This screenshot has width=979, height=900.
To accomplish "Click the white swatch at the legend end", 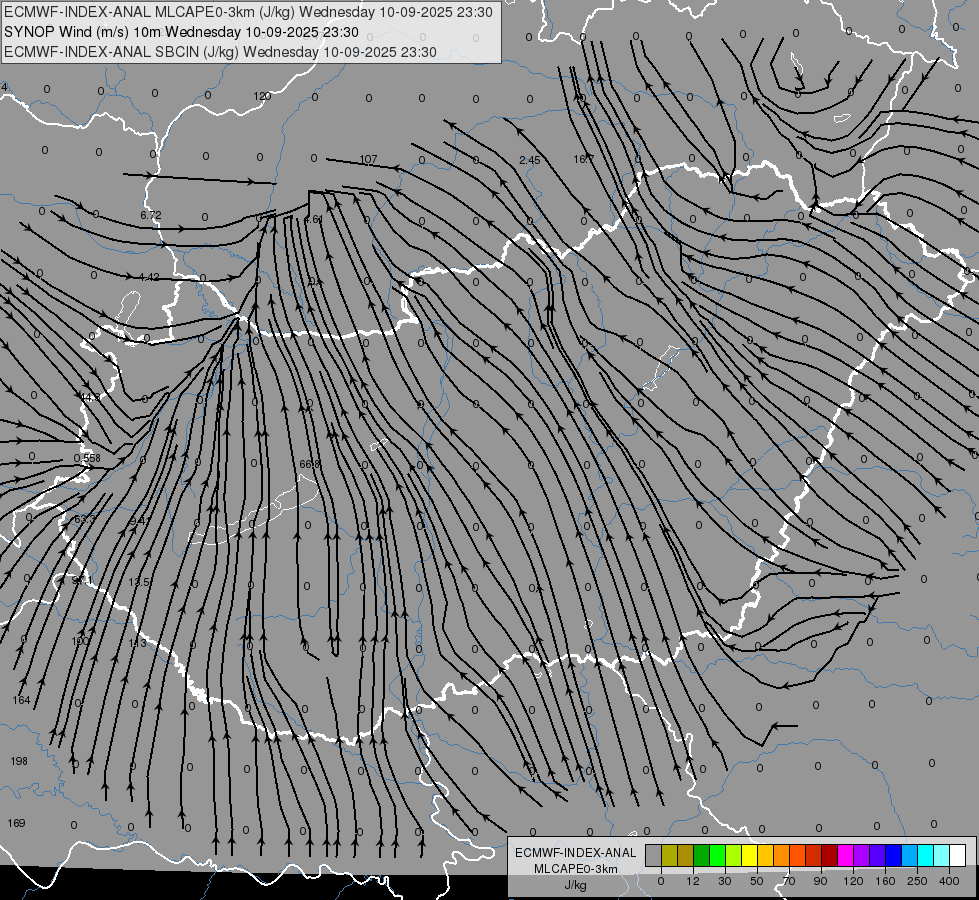I will point(958,855).
